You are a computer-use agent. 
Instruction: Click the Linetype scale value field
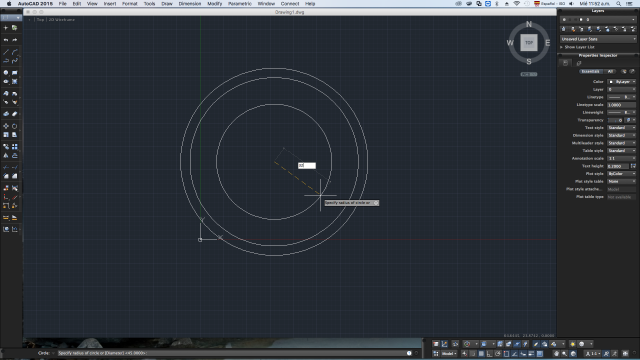pyautogui.click(x=622, y=105)
